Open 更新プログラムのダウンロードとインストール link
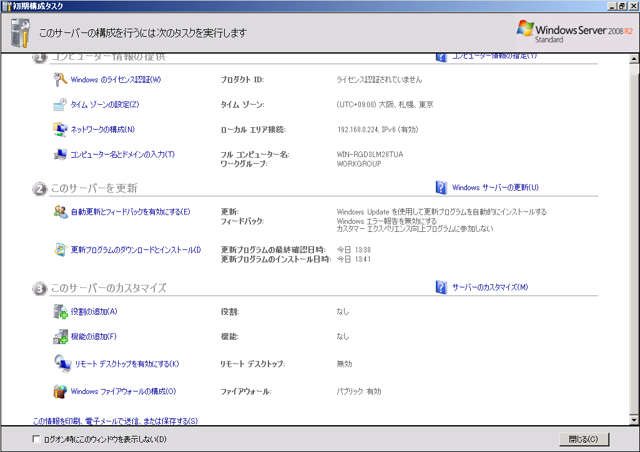This screenshot has width=640, height=452. tap(136, 249)
